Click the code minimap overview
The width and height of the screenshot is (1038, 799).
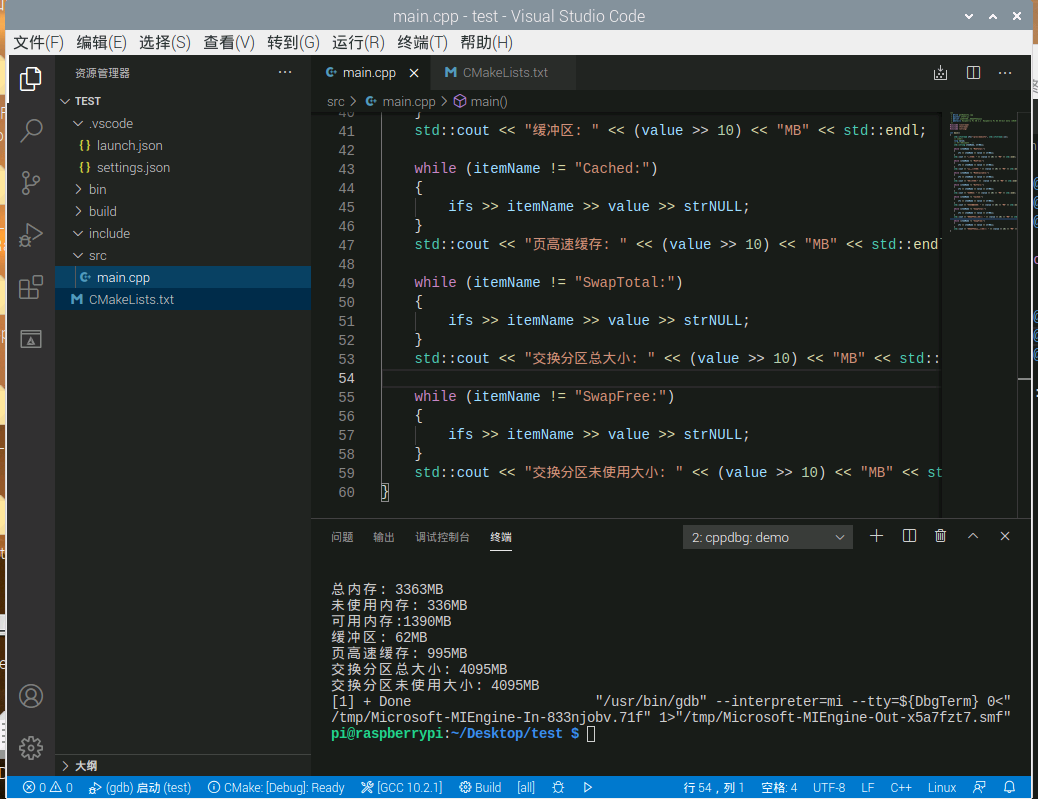(x=983, y=172)
